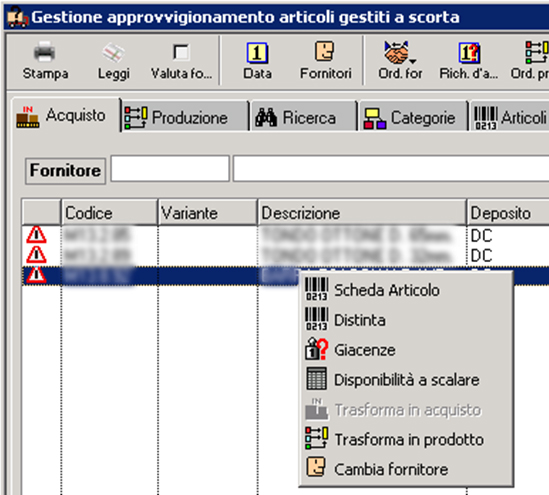The width and height of the screenshot is (549, 495).
Task: Click the Fornitori face icon
Action: pos(325,51)
